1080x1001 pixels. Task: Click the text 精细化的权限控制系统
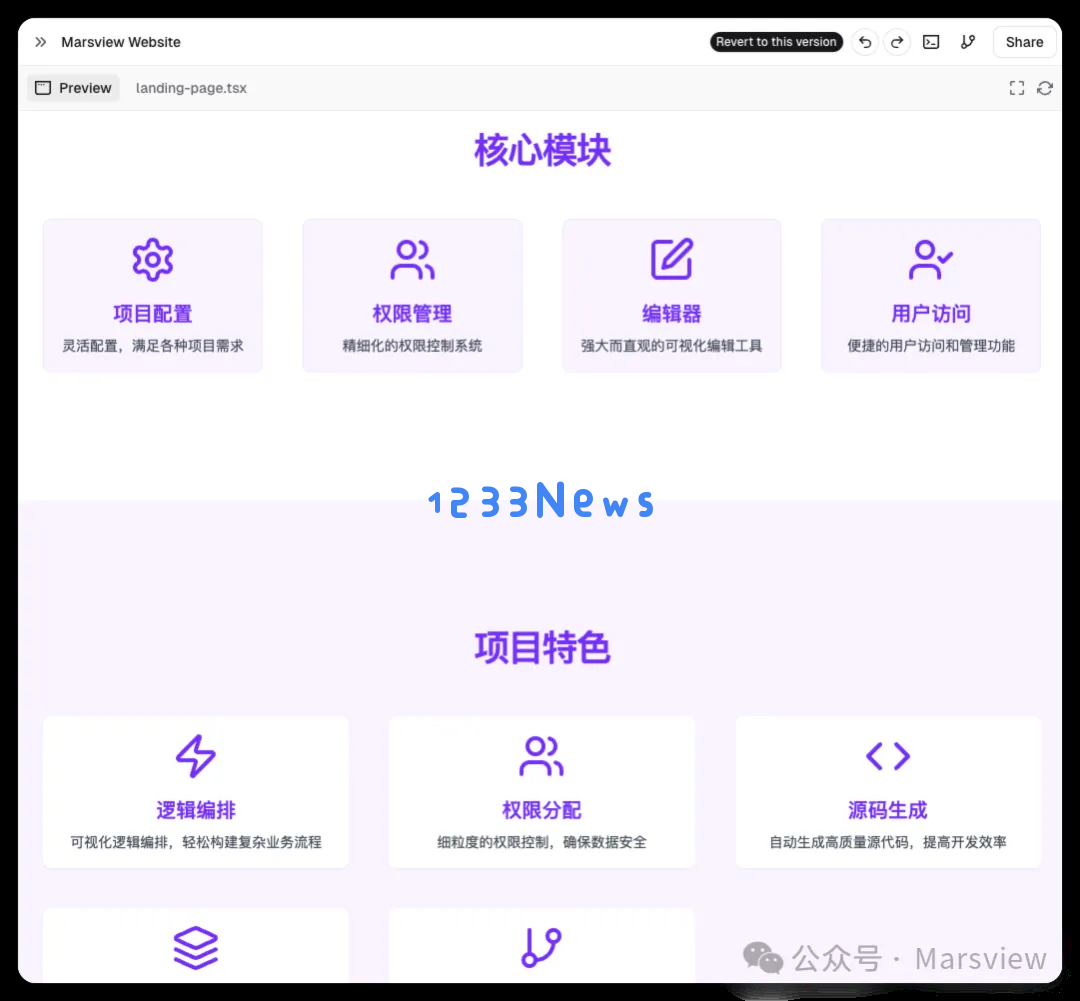[412, 346]
